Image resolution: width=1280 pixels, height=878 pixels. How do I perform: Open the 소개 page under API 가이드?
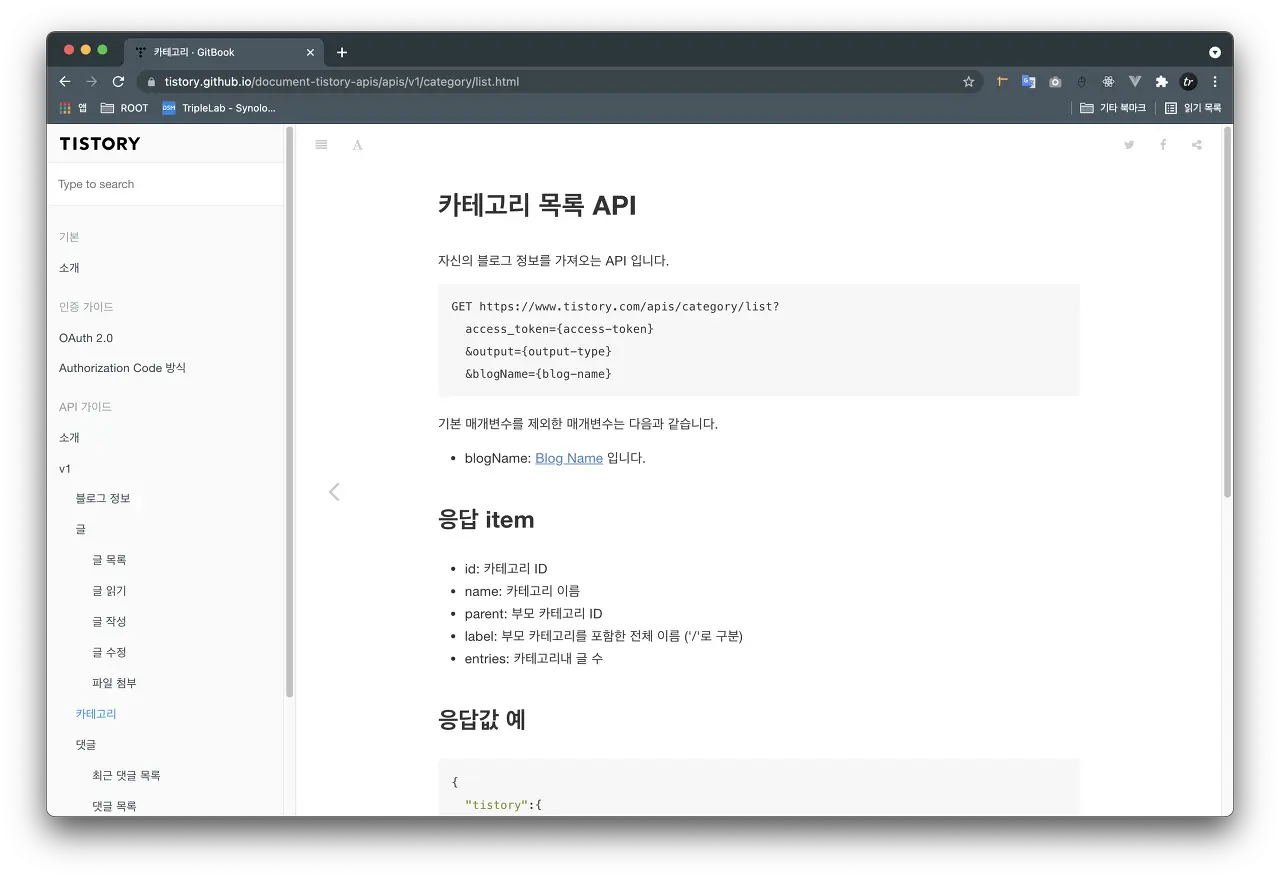[x=69, y=438]
